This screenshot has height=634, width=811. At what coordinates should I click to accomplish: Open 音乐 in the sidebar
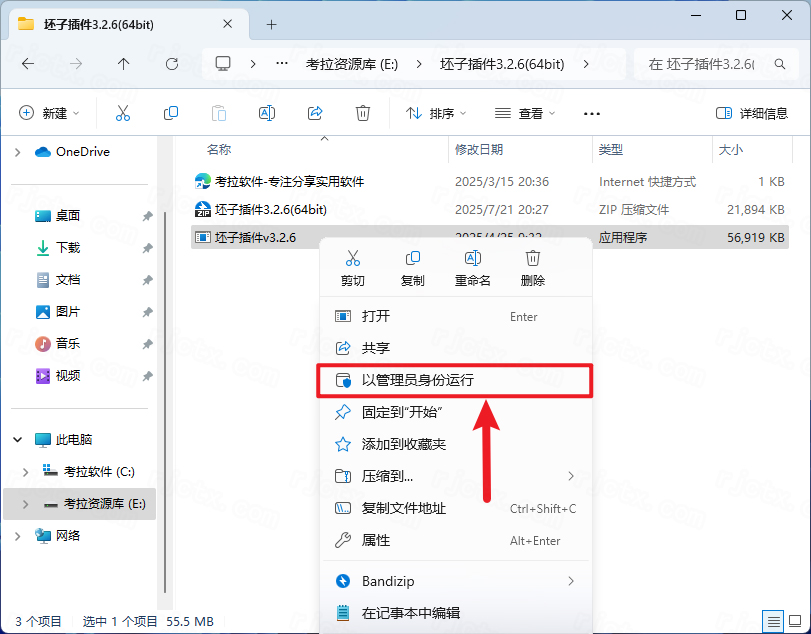[68, 344]
